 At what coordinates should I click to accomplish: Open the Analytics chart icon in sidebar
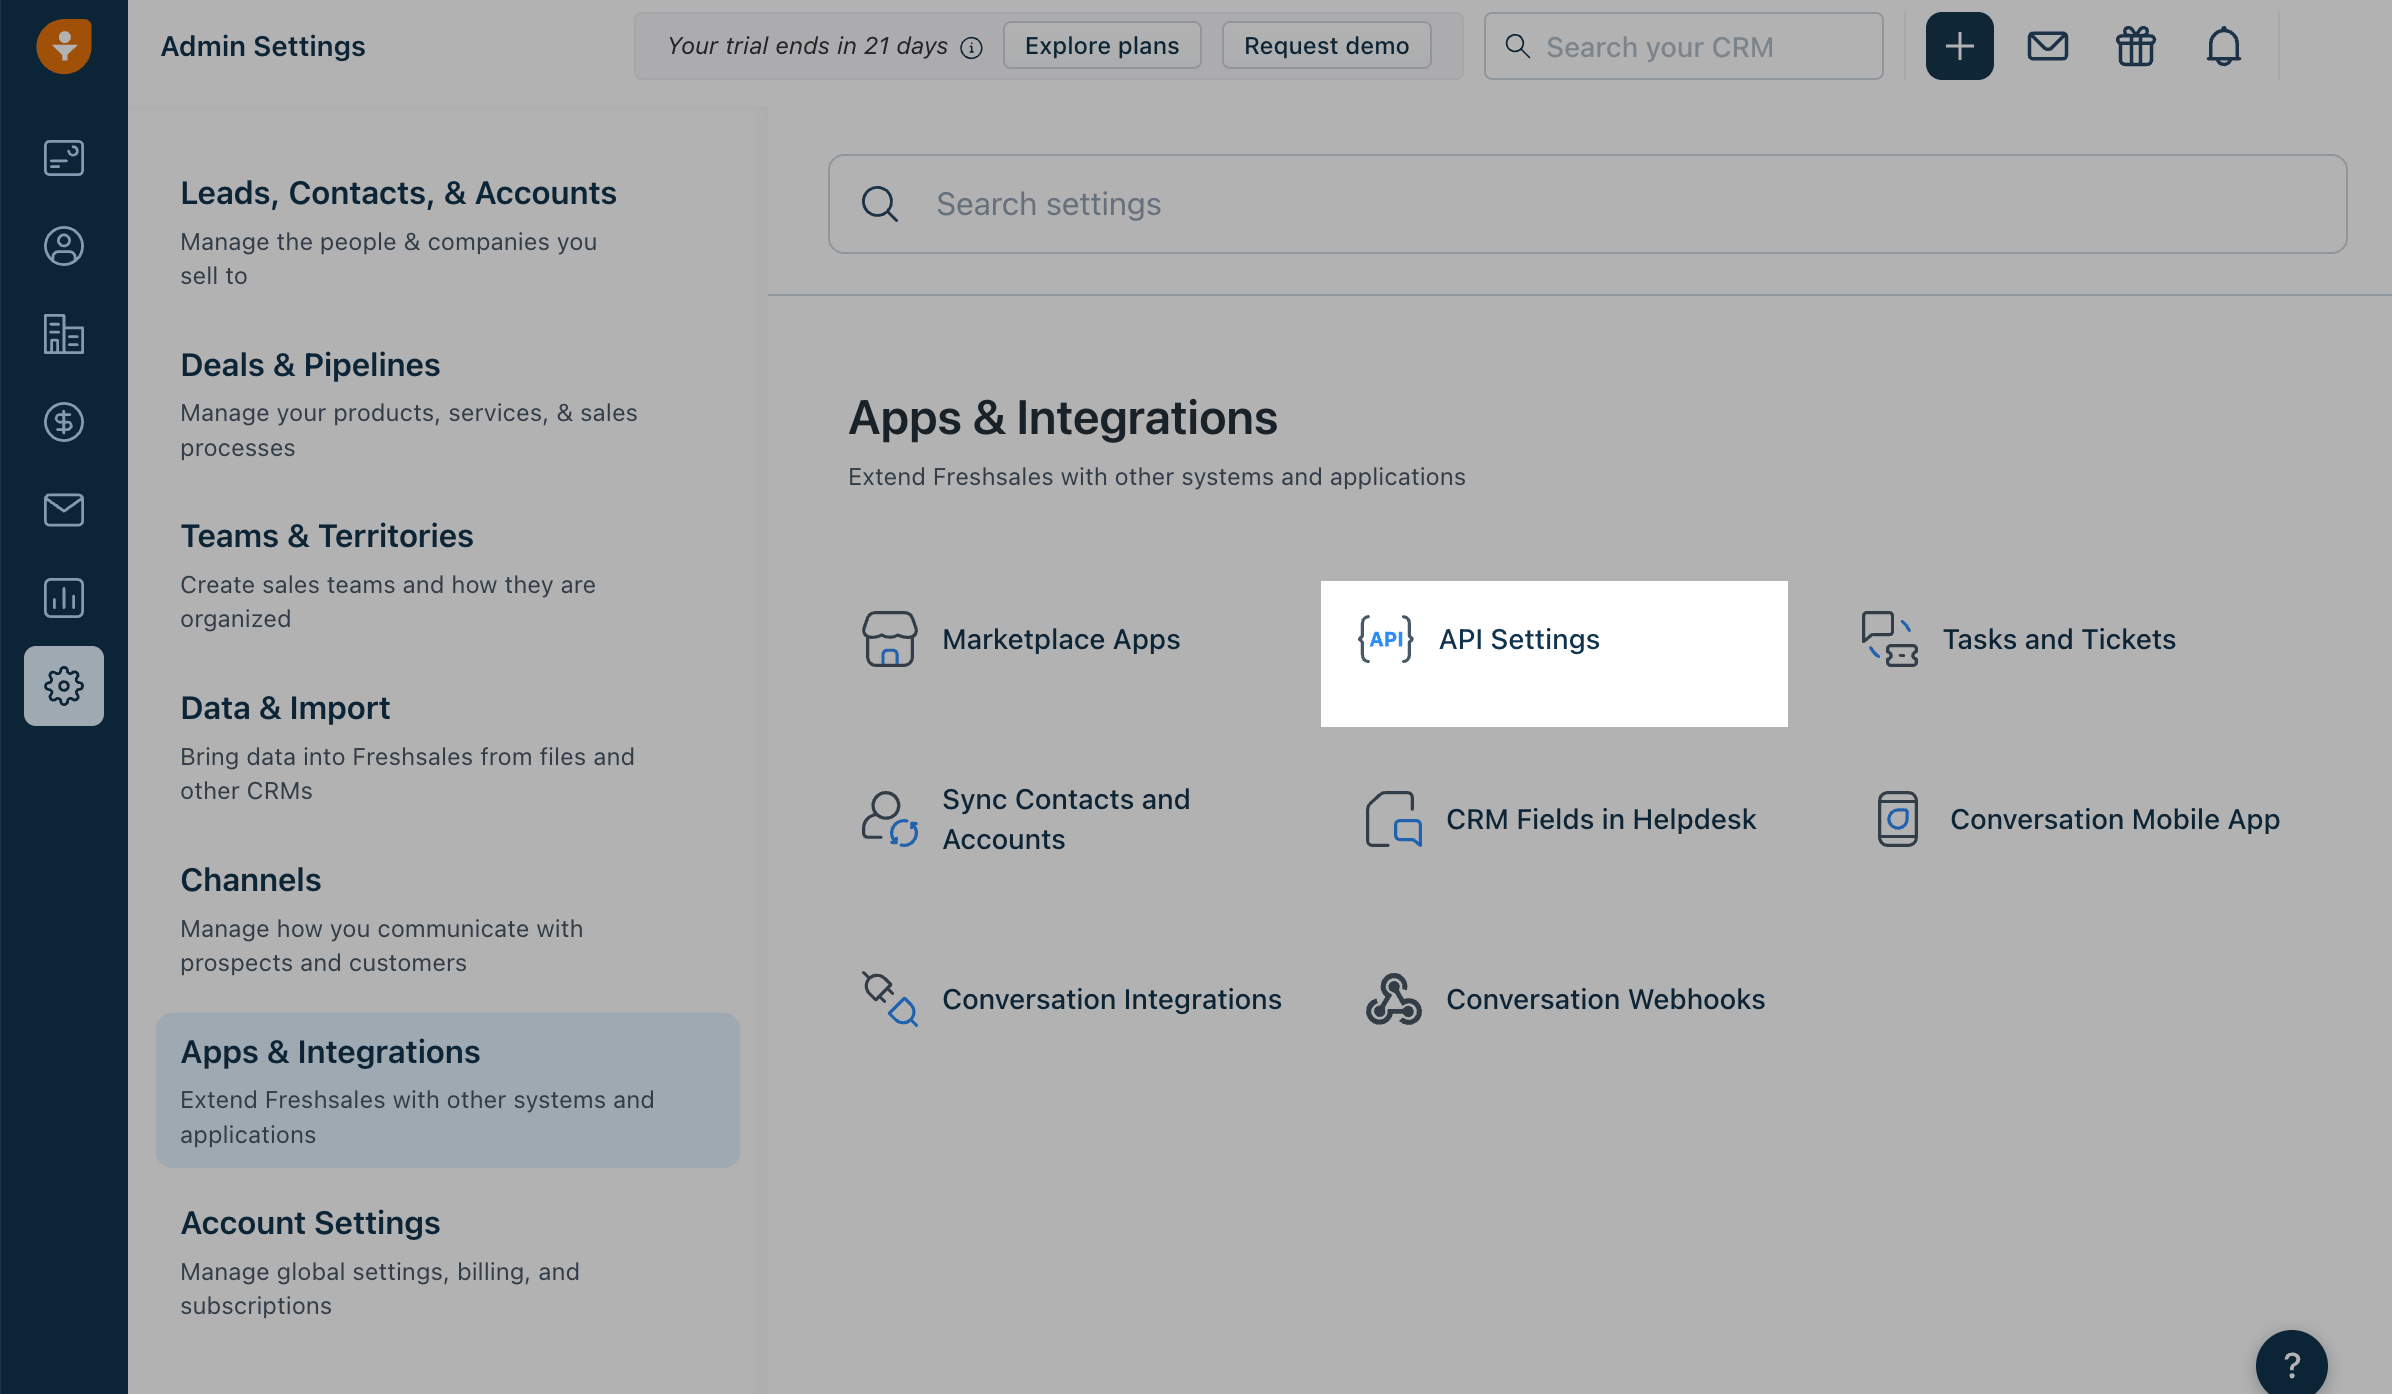(x=64, y=598)
